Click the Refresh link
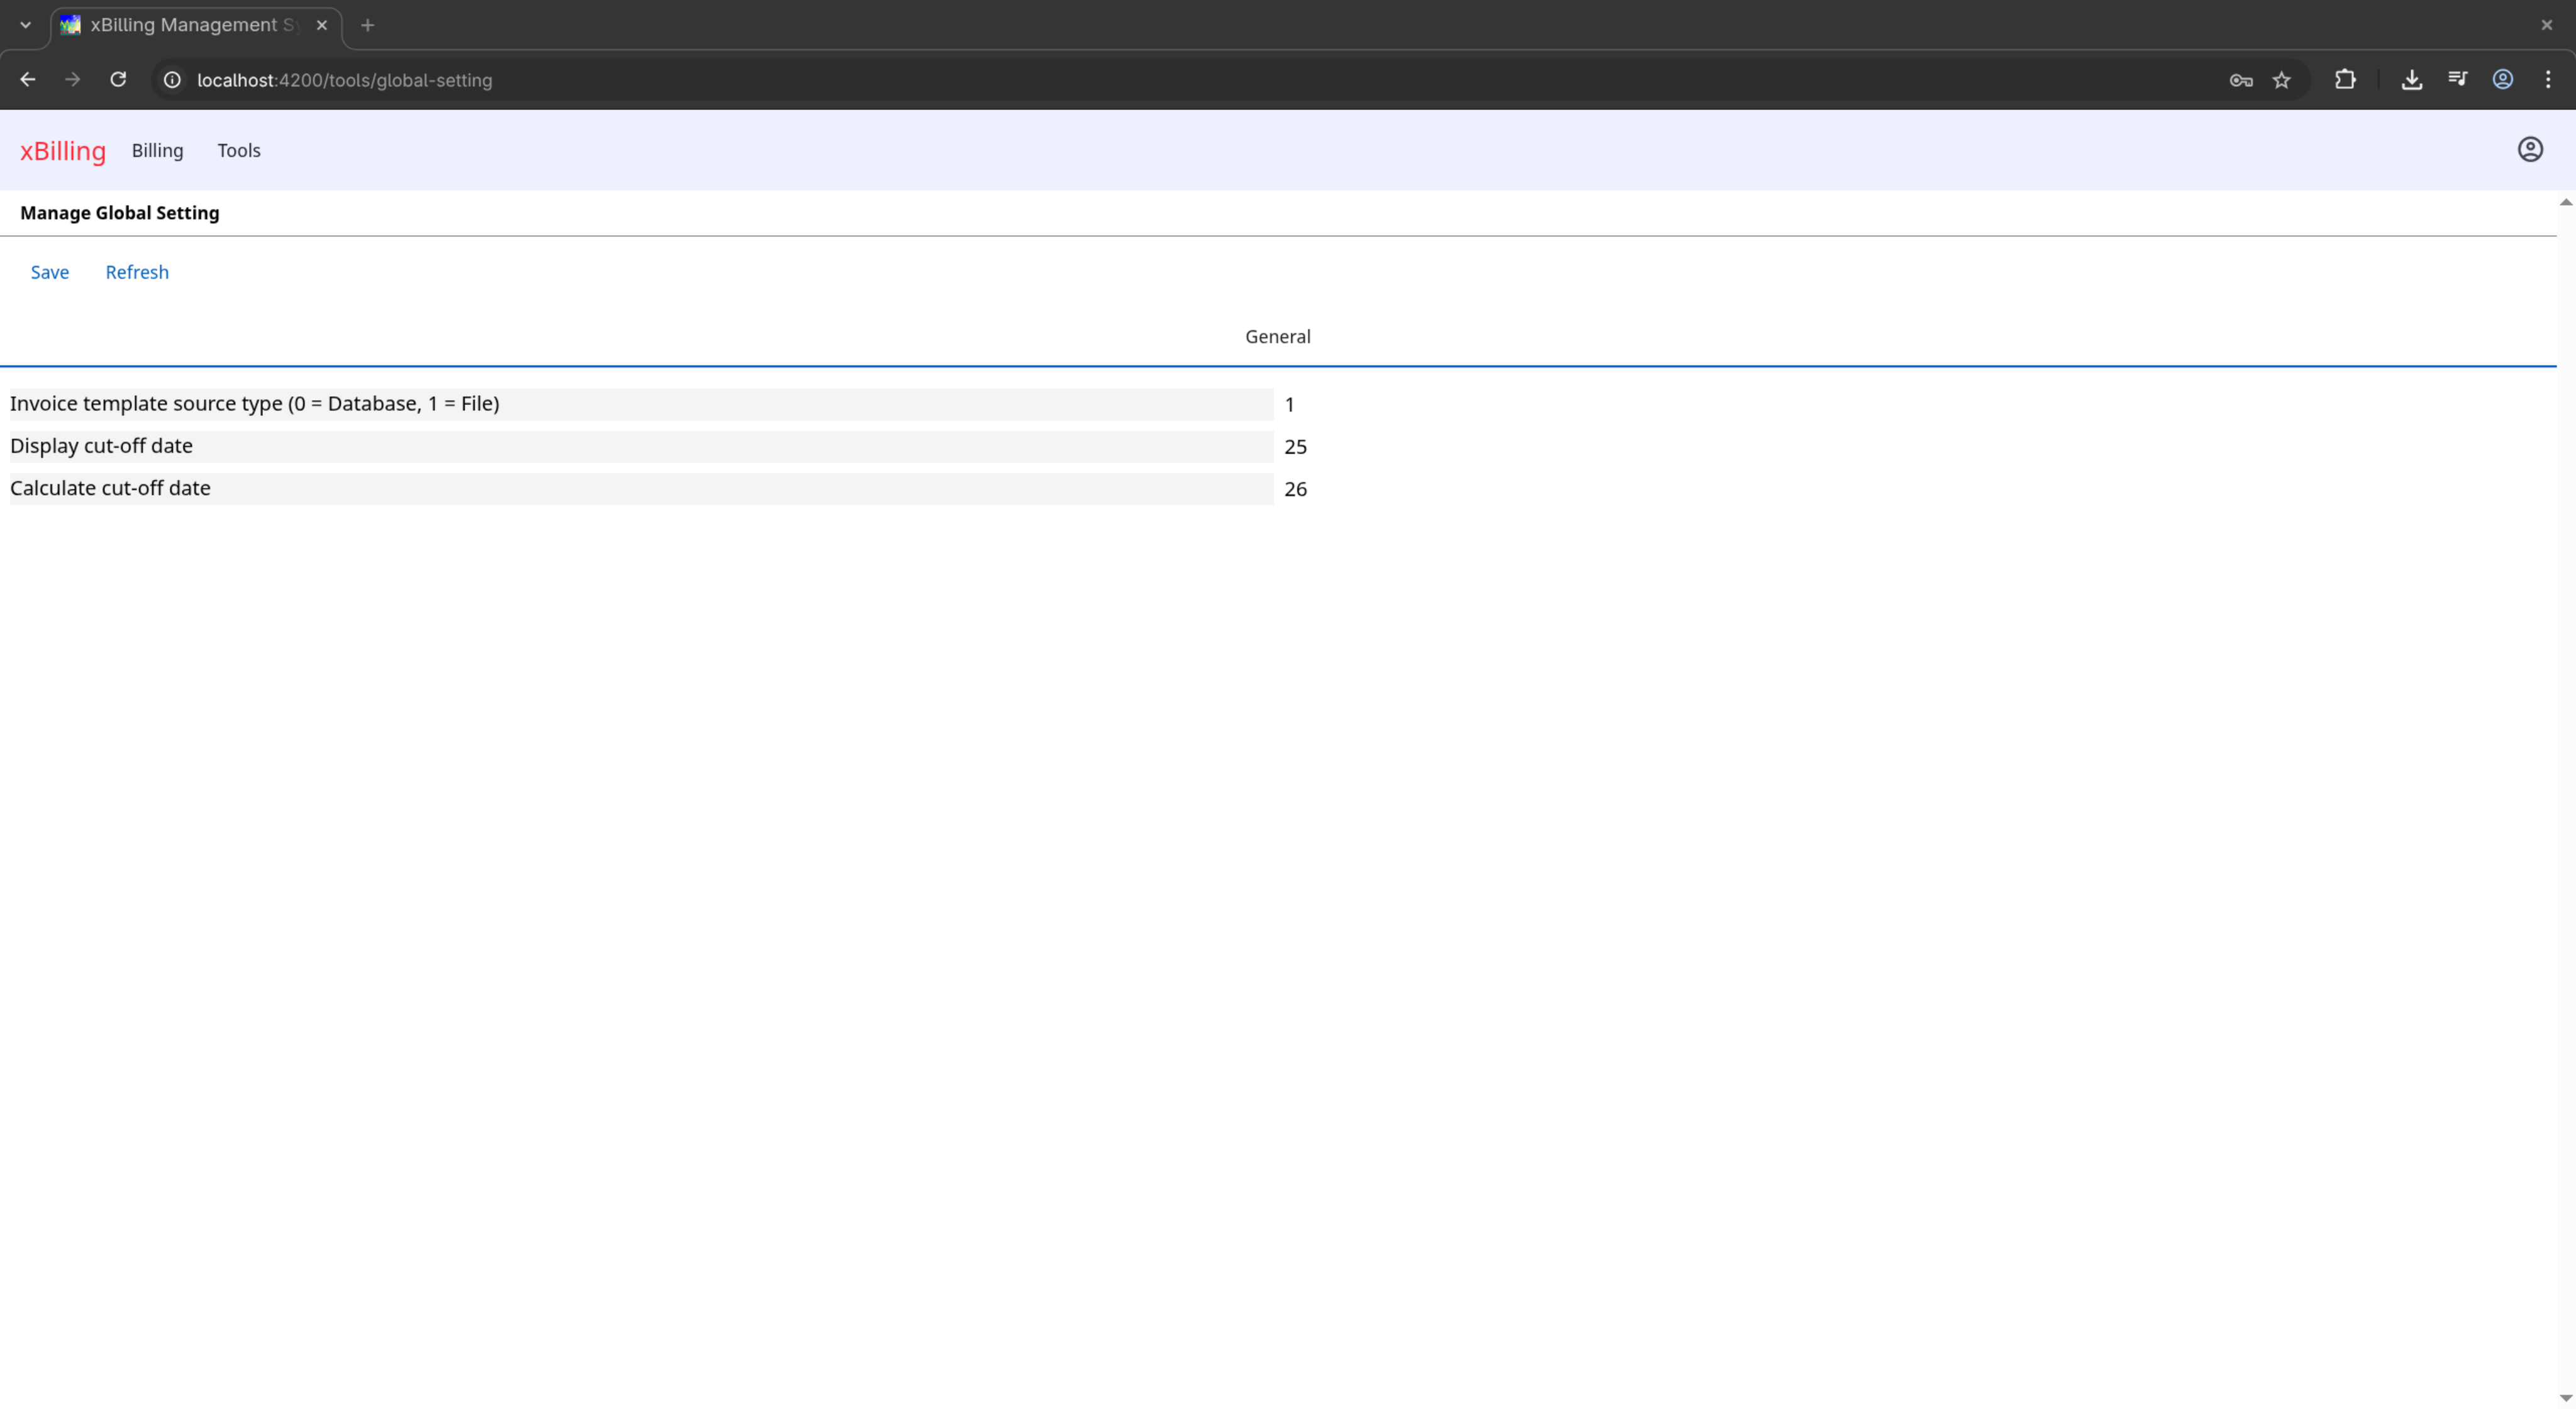The width and height of the screenshot is (2576, 1409). pyautogui.click(x=137, y=272)
